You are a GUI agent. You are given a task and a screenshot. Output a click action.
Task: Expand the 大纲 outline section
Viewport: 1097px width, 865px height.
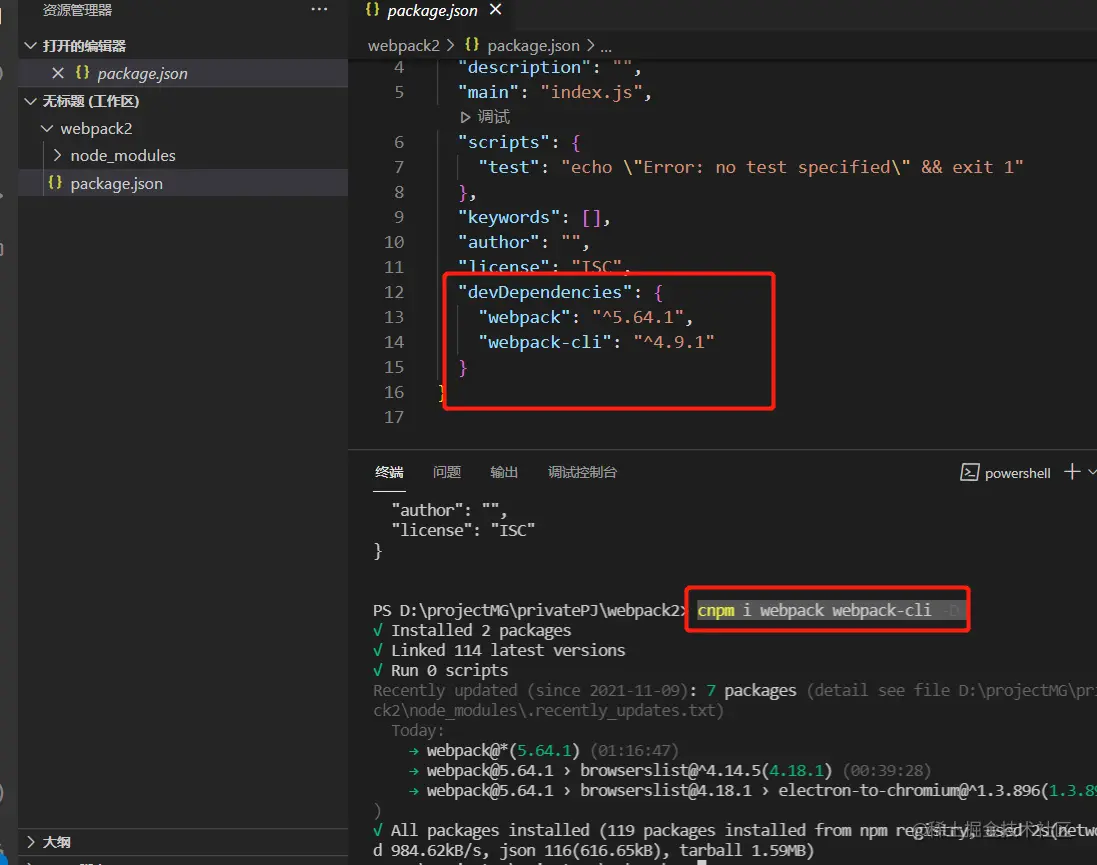tap(30, 842)
